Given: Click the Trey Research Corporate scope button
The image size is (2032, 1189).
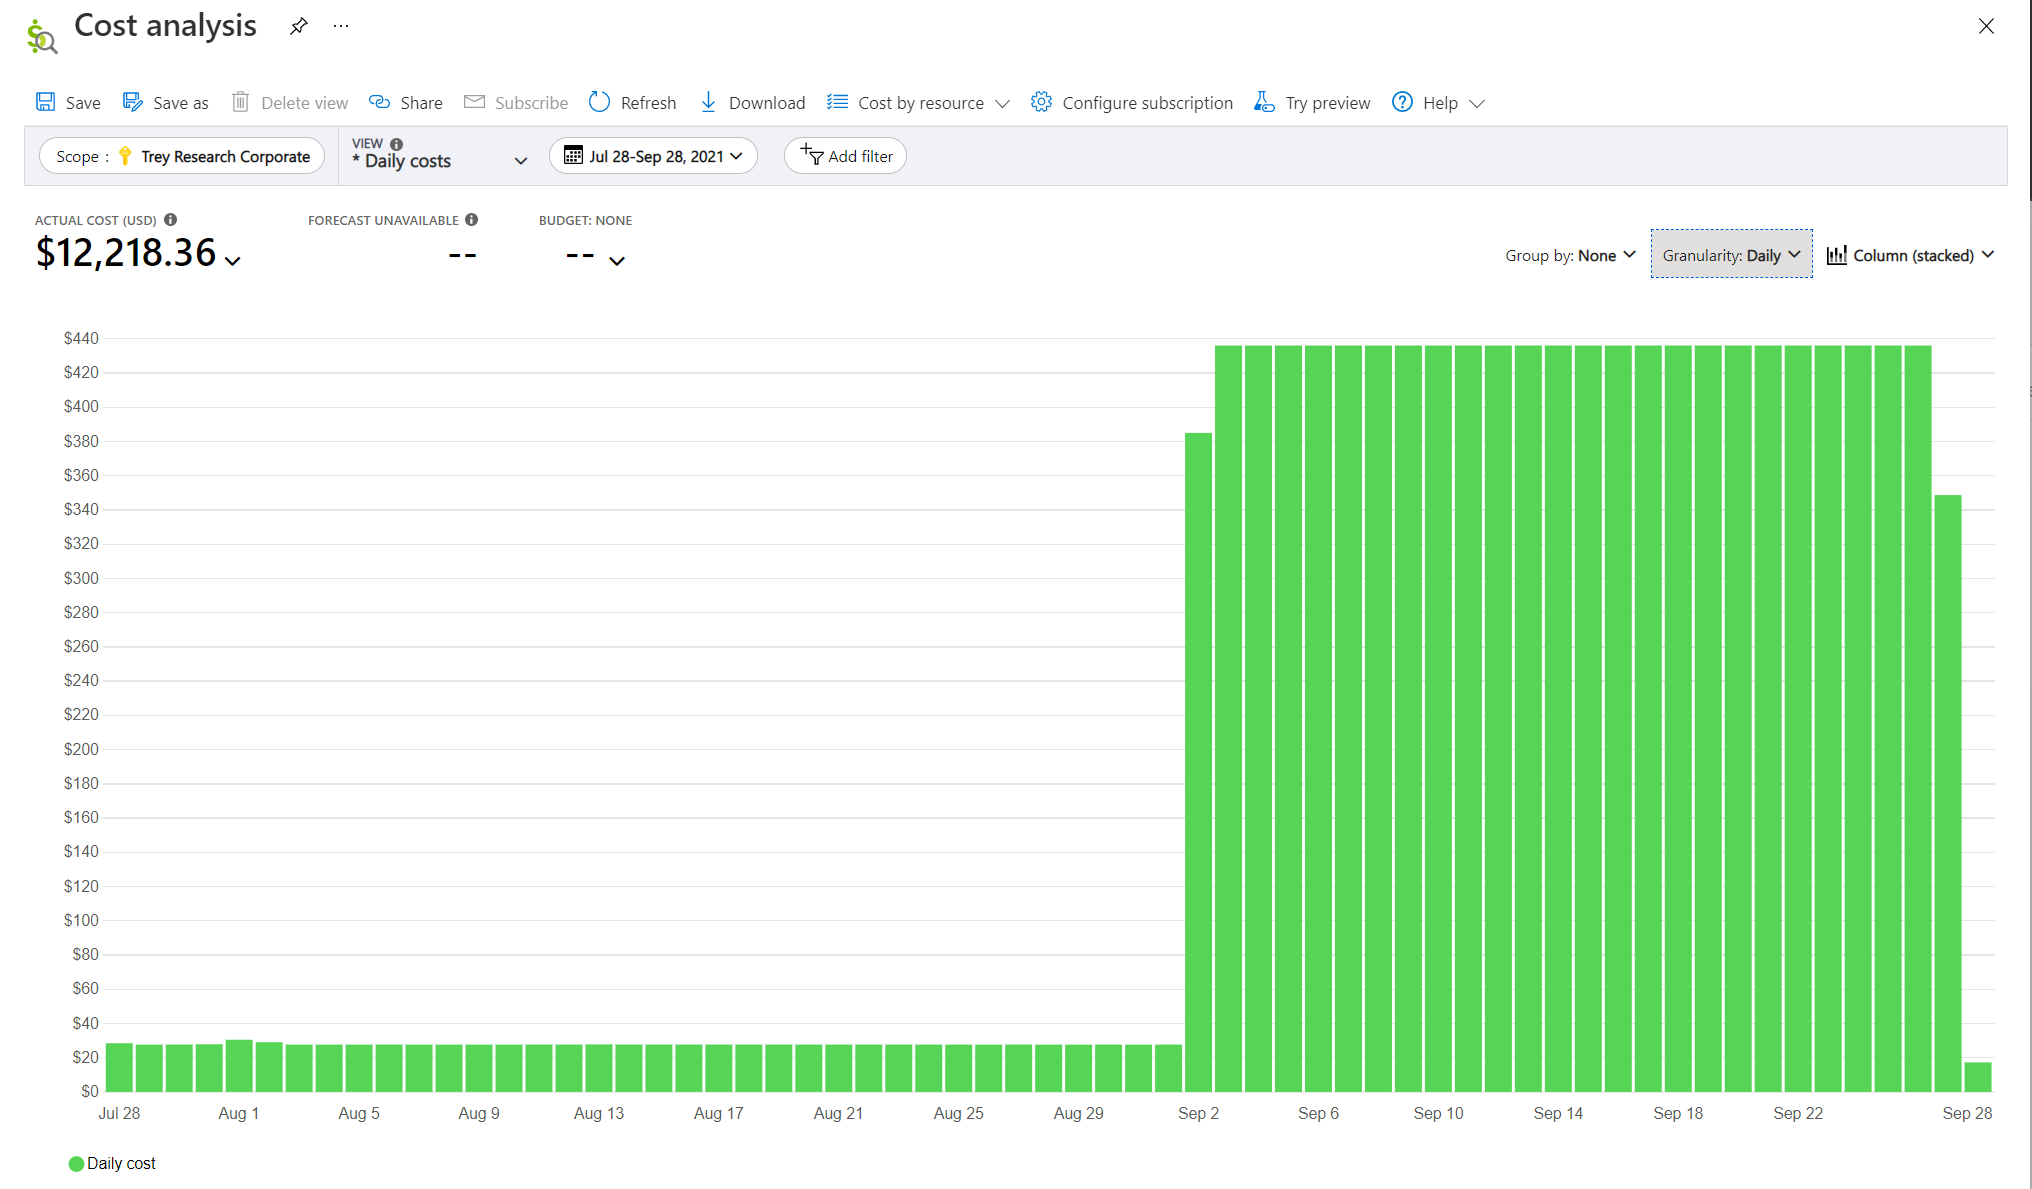Looking at the screenshot, I should pyautogui.click(x=182, y=156).
